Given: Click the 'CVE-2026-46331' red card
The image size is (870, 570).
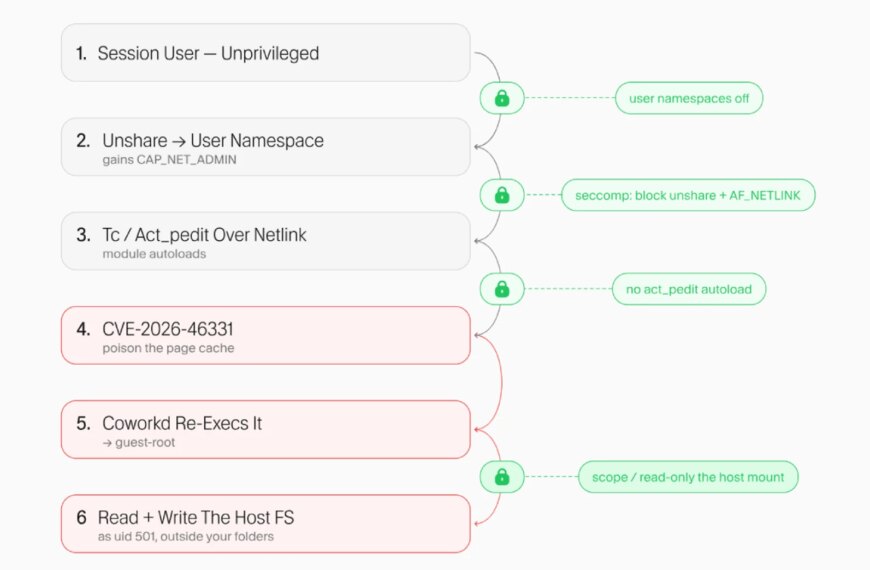Looking at the screenshot, I should [266, 335].
